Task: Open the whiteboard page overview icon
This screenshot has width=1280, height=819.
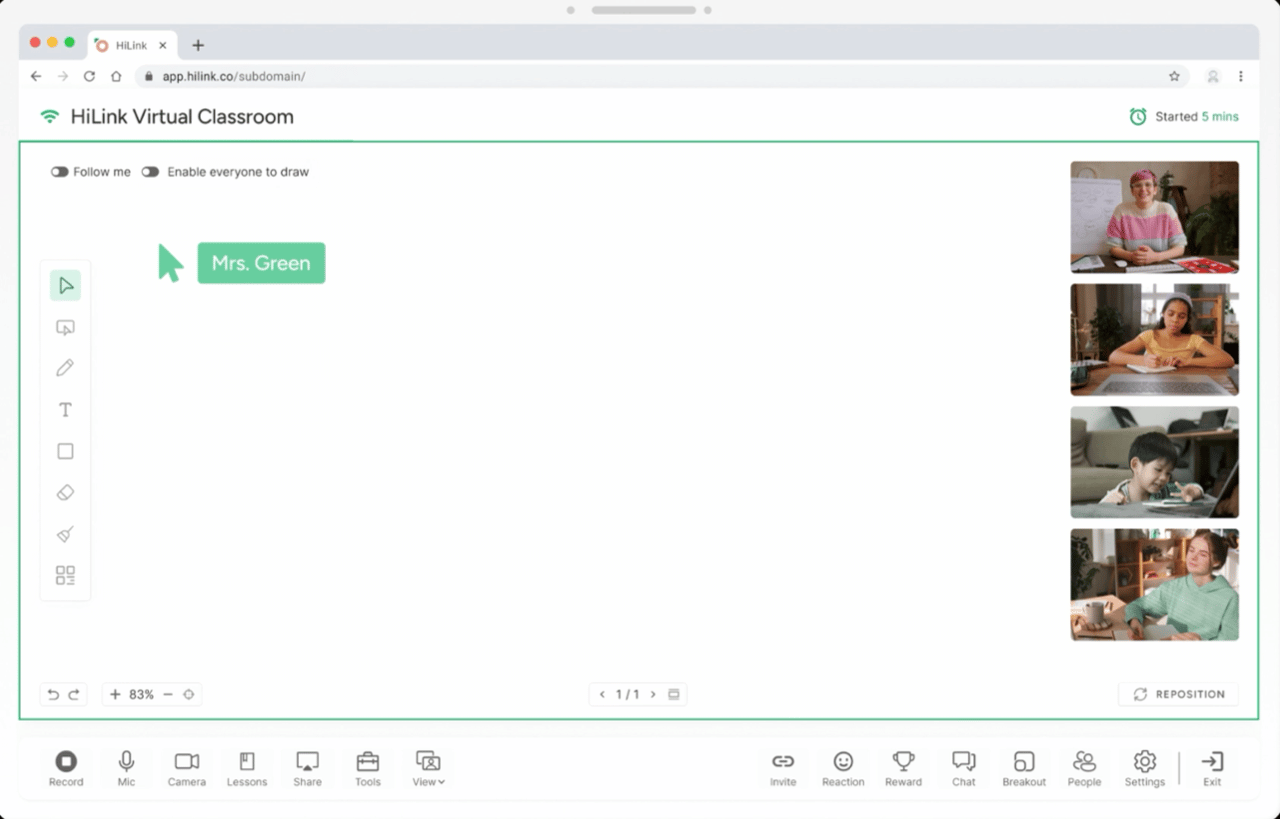Action: click(674, 694)
